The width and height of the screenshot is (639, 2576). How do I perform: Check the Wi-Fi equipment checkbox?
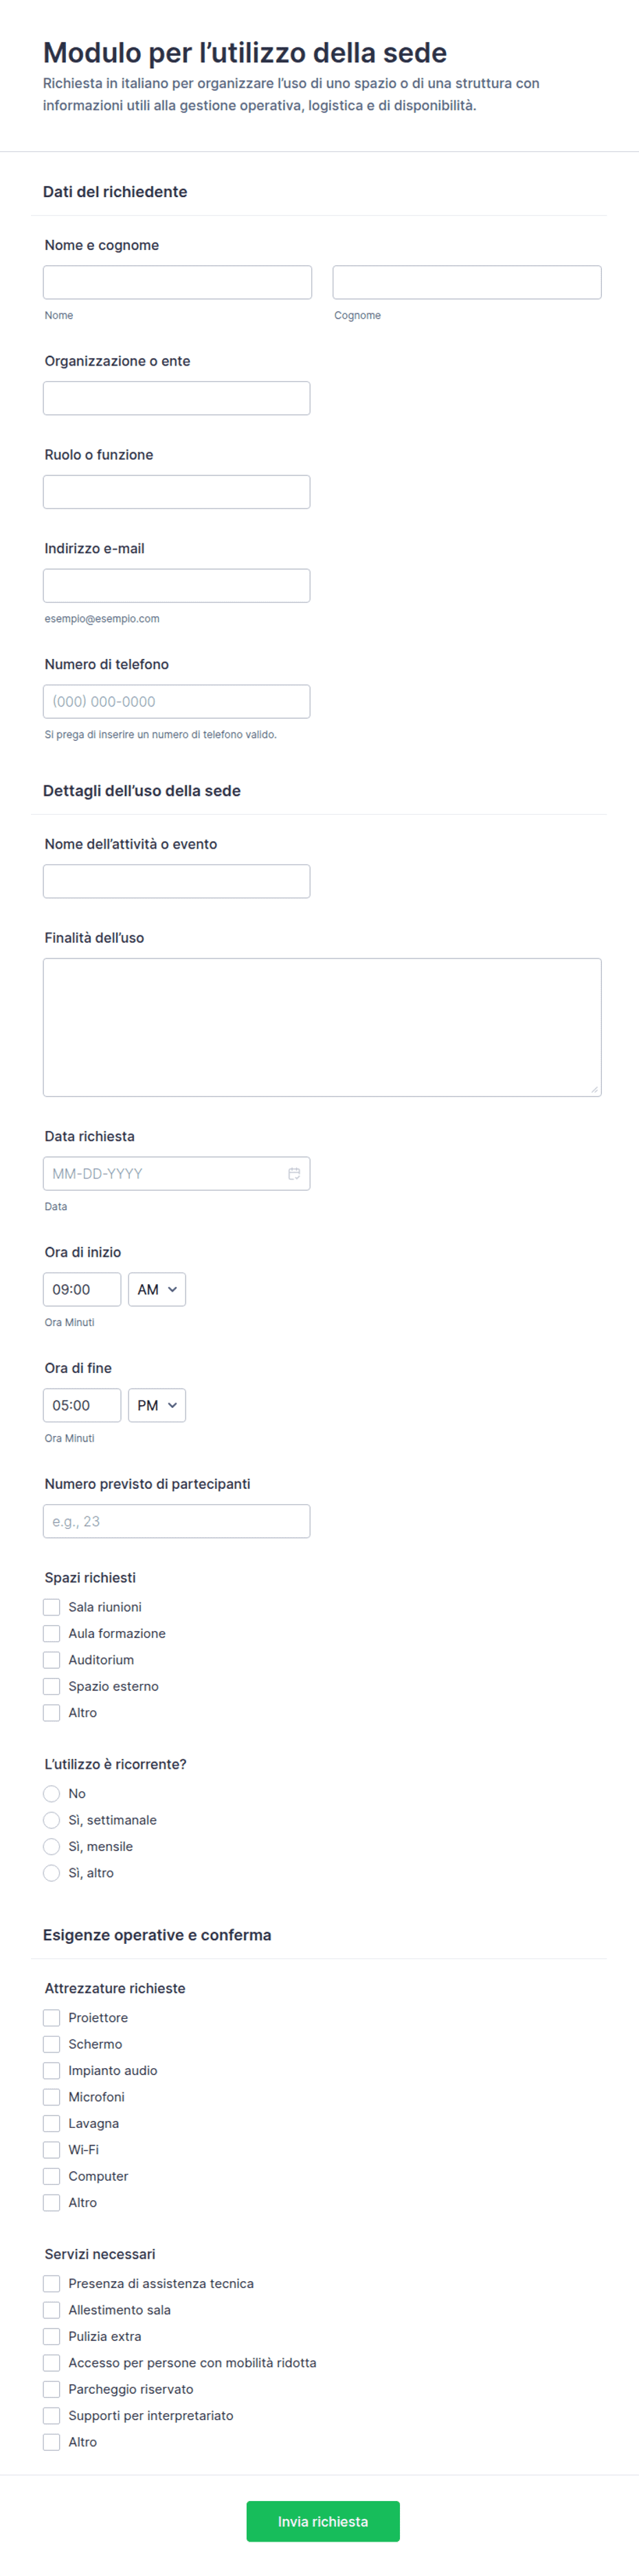tap(52, 2149)
